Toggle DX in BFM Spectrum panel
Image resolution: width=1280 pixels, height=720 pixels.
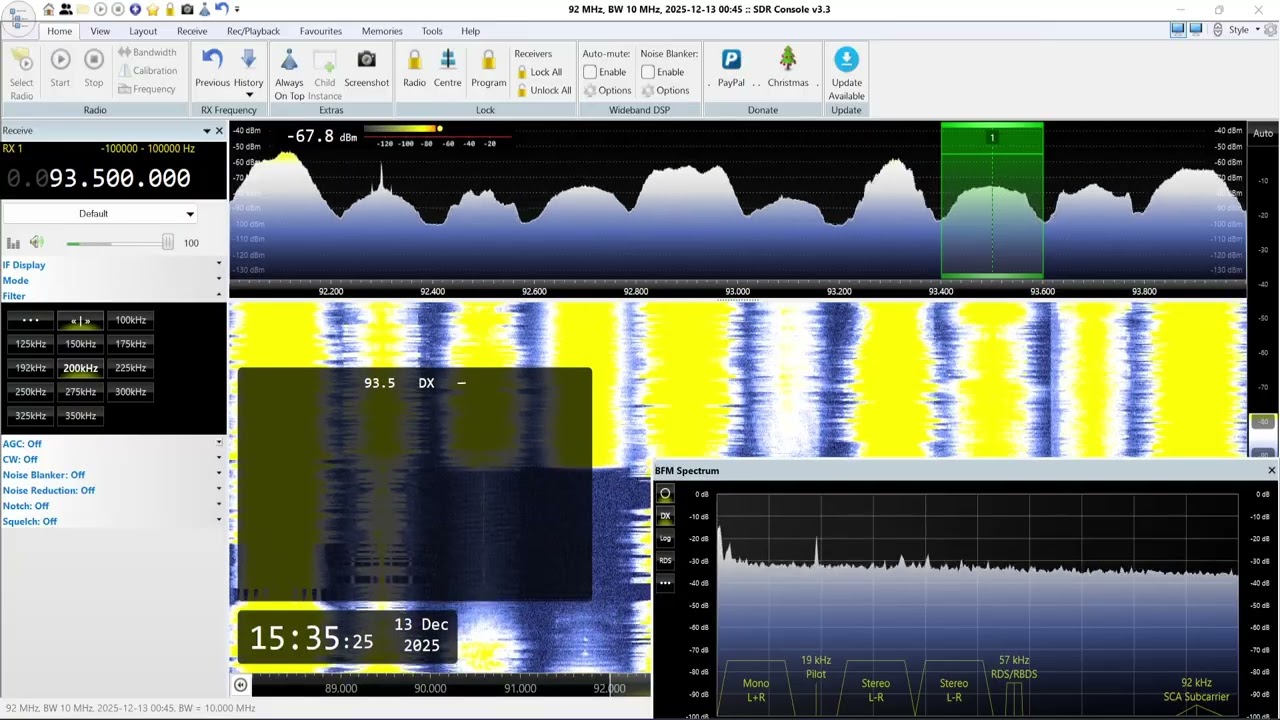point(665,516)
